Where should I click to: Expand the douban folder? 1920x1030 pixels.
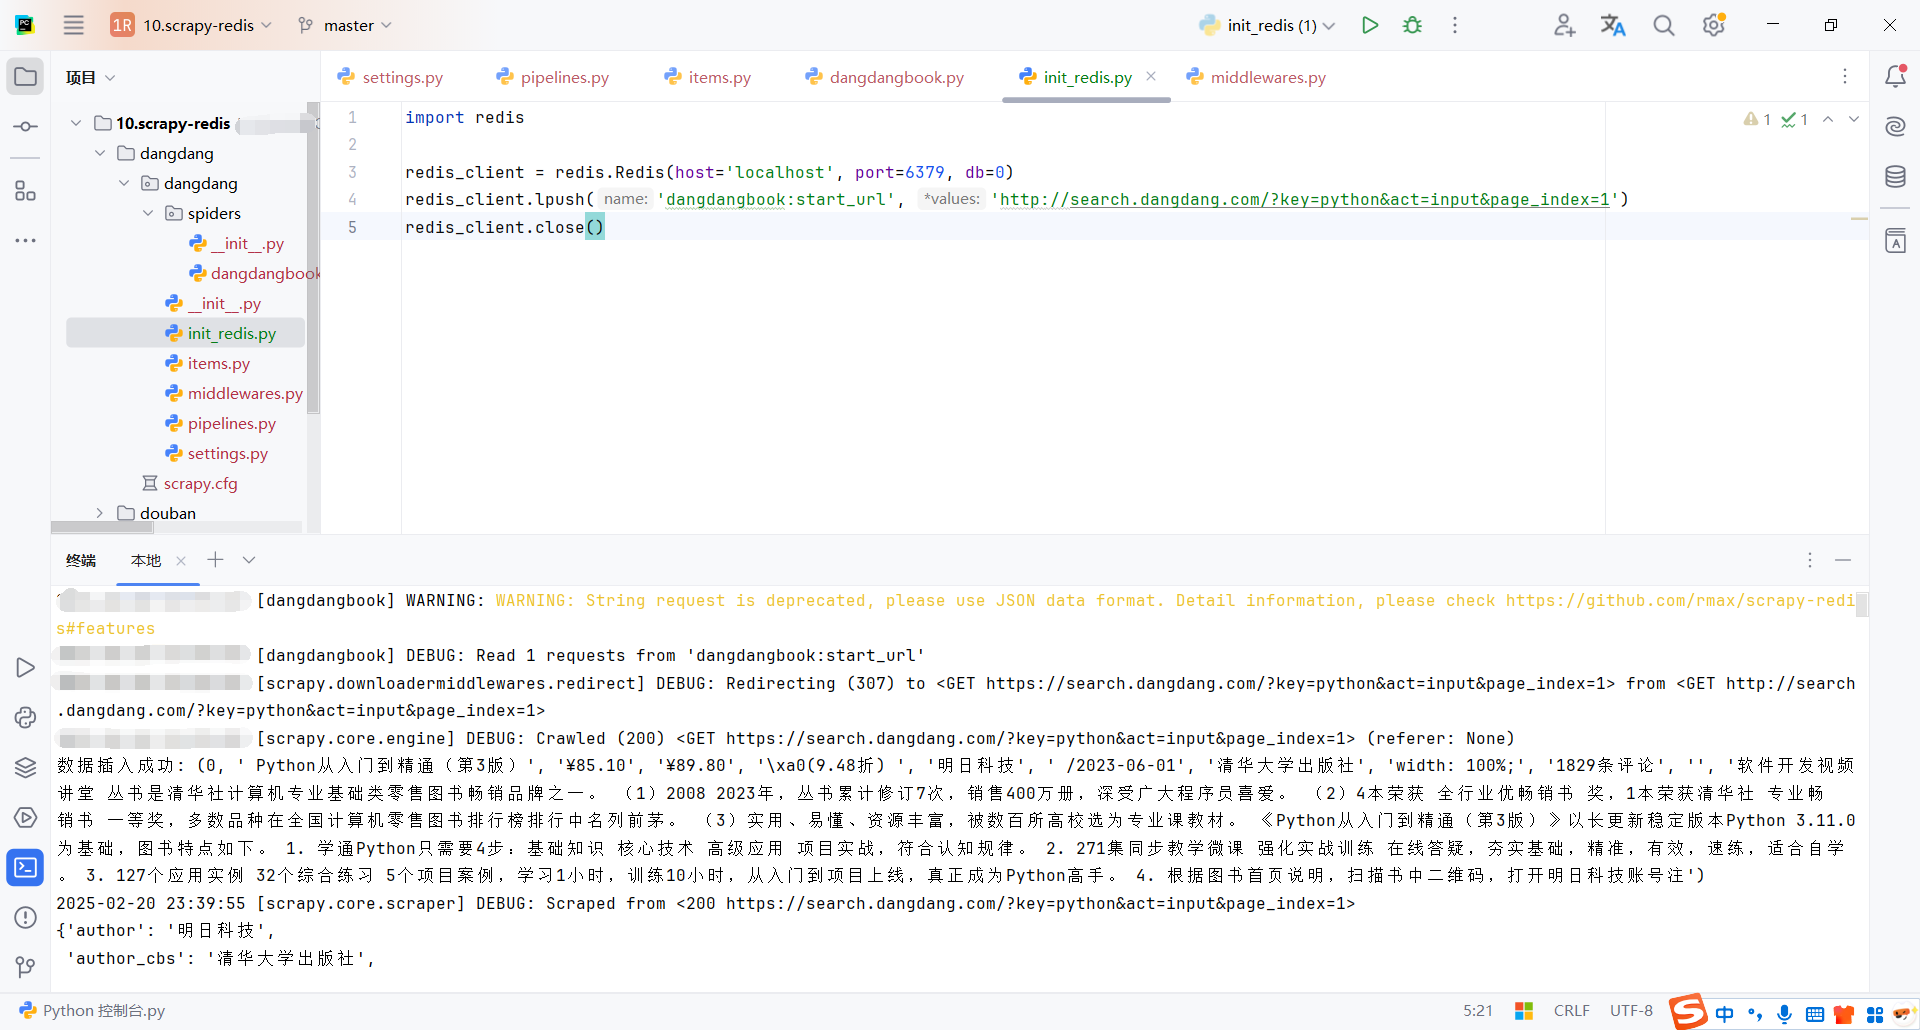pyautogui.click(x=100, y=513)
